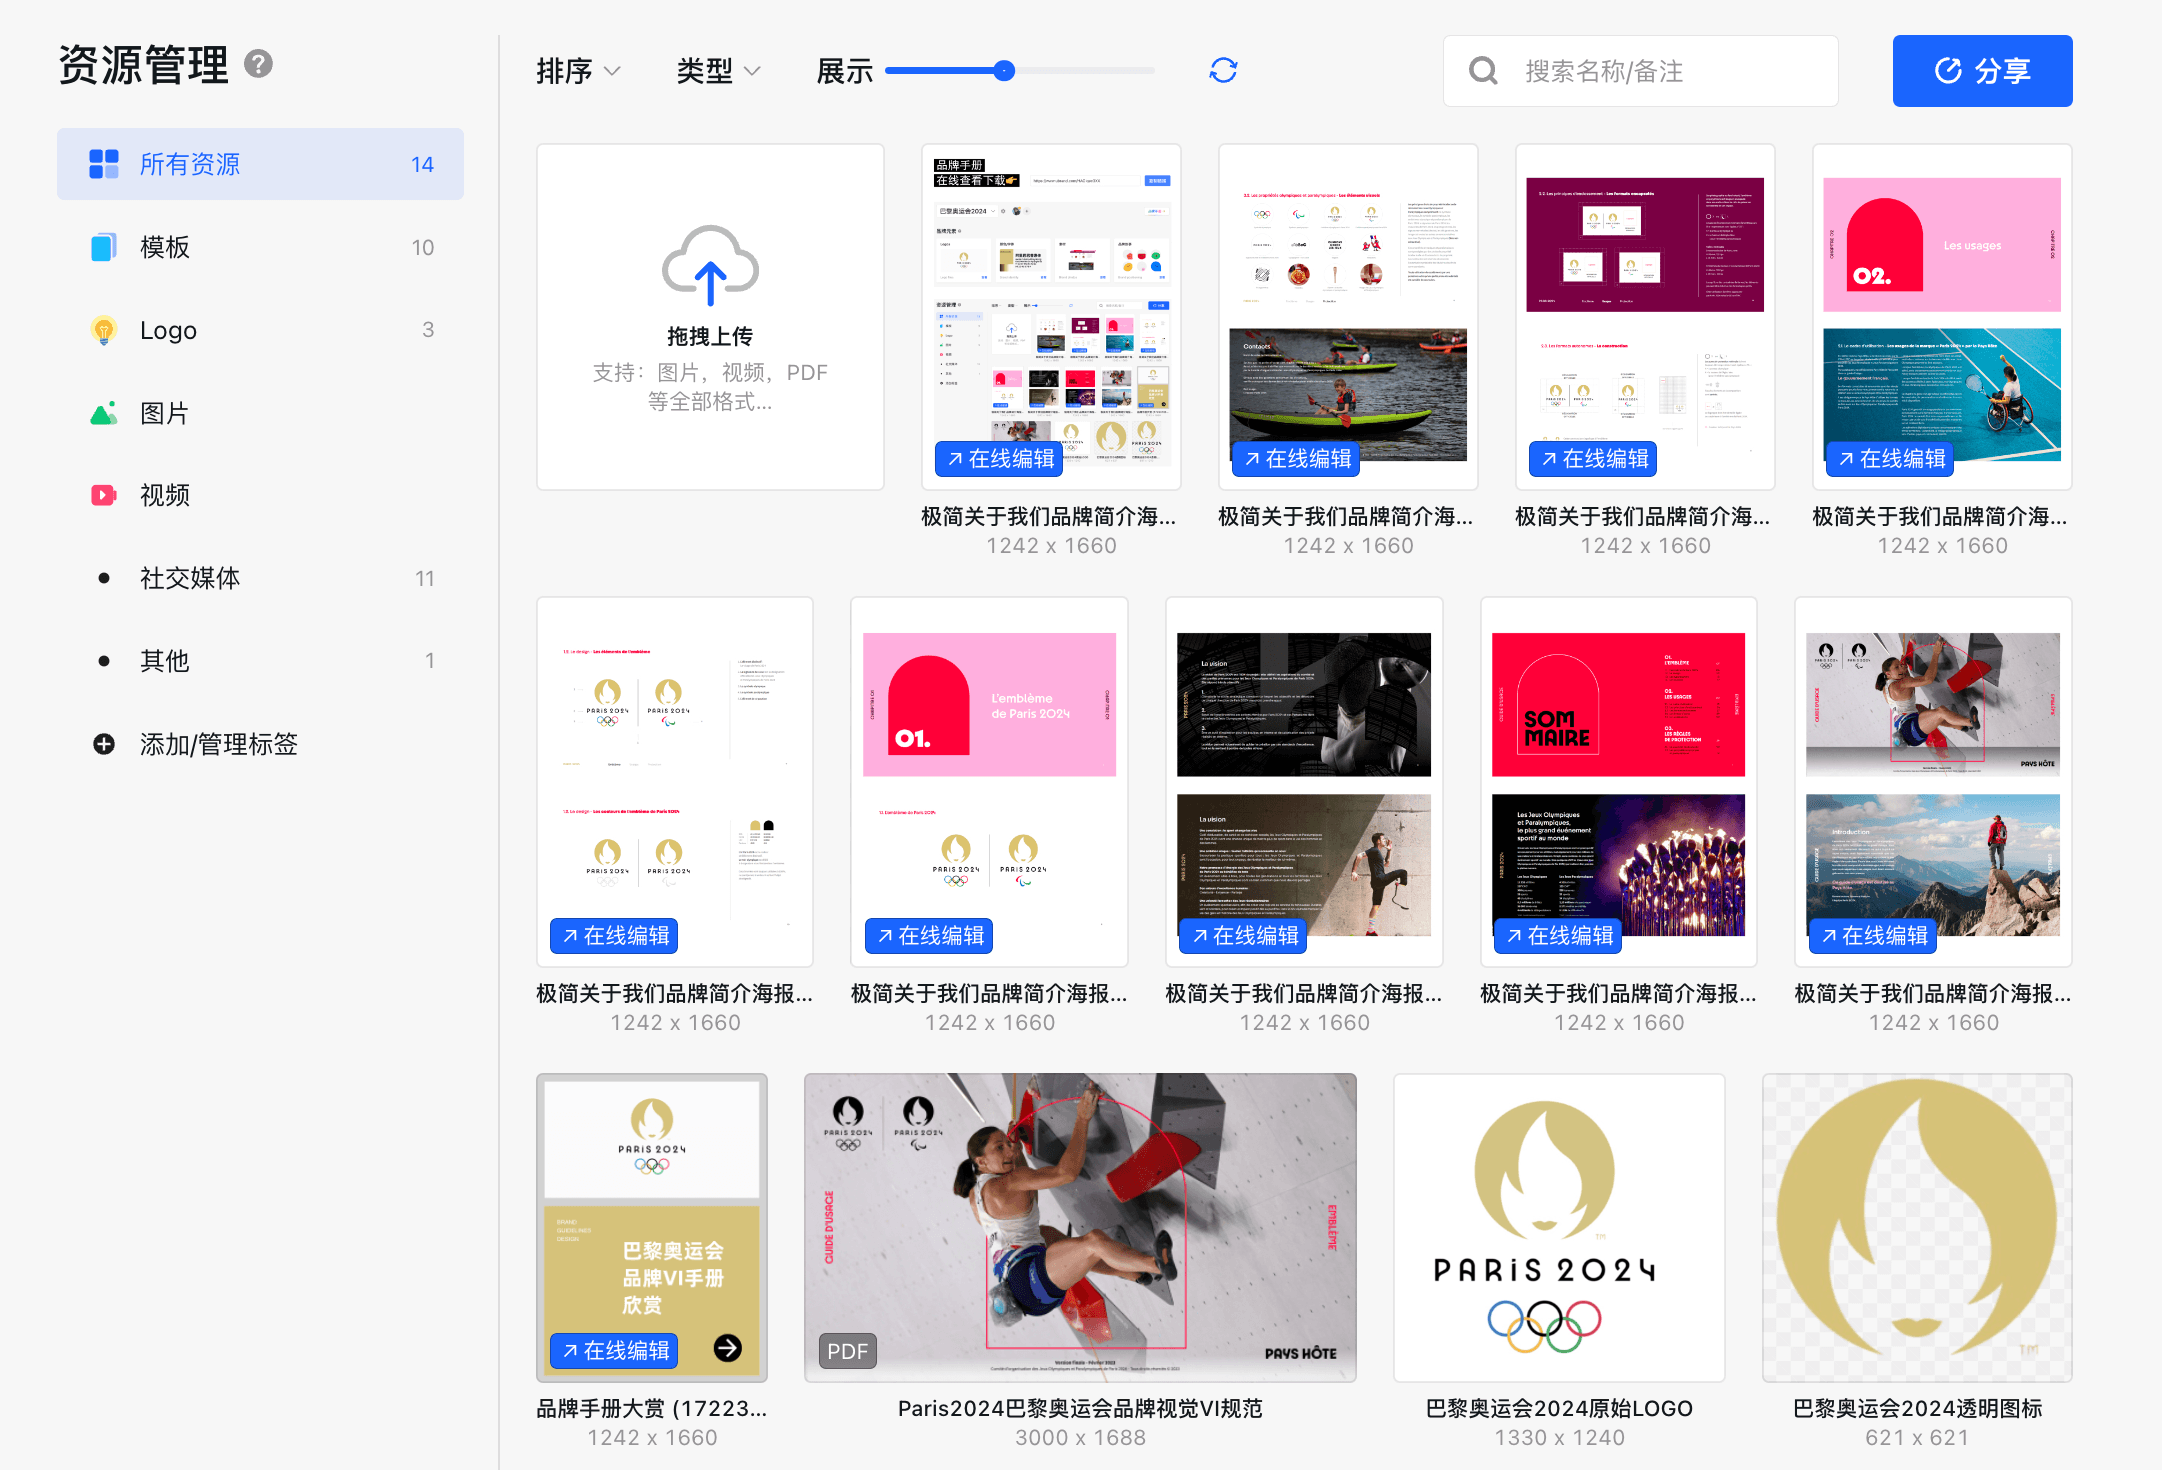
Task: Select 视频 category in sidebar
Action: tap(260, 495)
